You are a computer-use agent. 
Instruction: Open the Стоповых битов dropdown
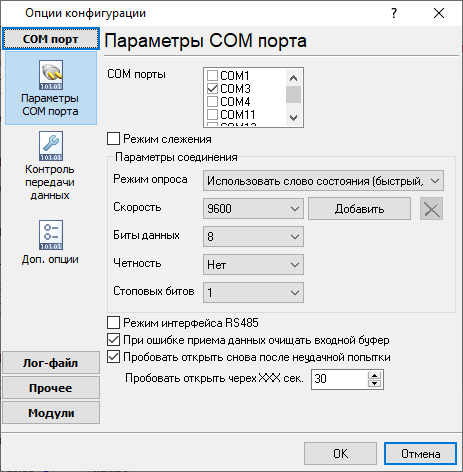click(253, 293)
